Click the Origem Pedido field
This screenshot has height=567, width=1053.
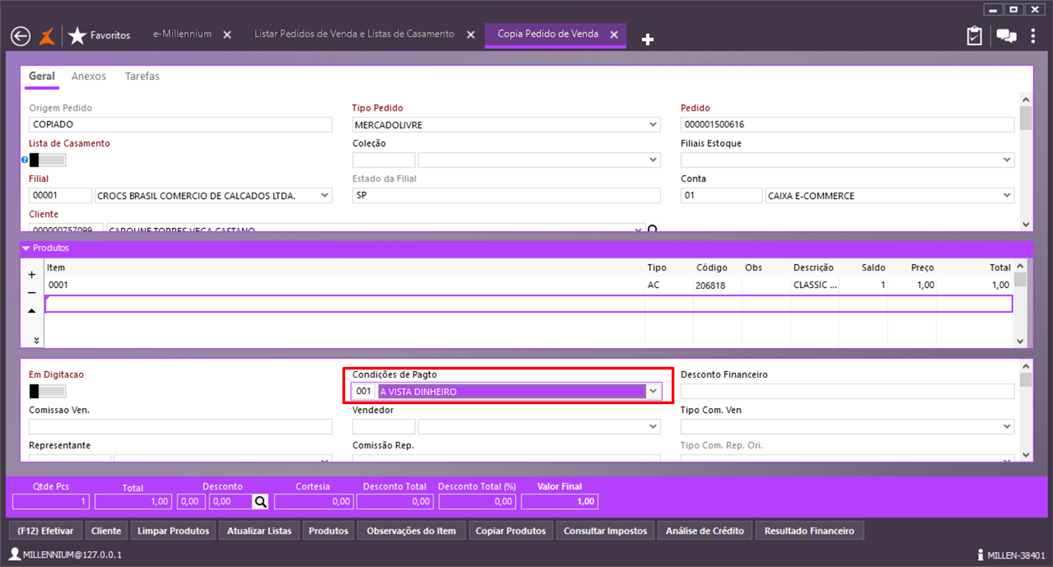180,124
